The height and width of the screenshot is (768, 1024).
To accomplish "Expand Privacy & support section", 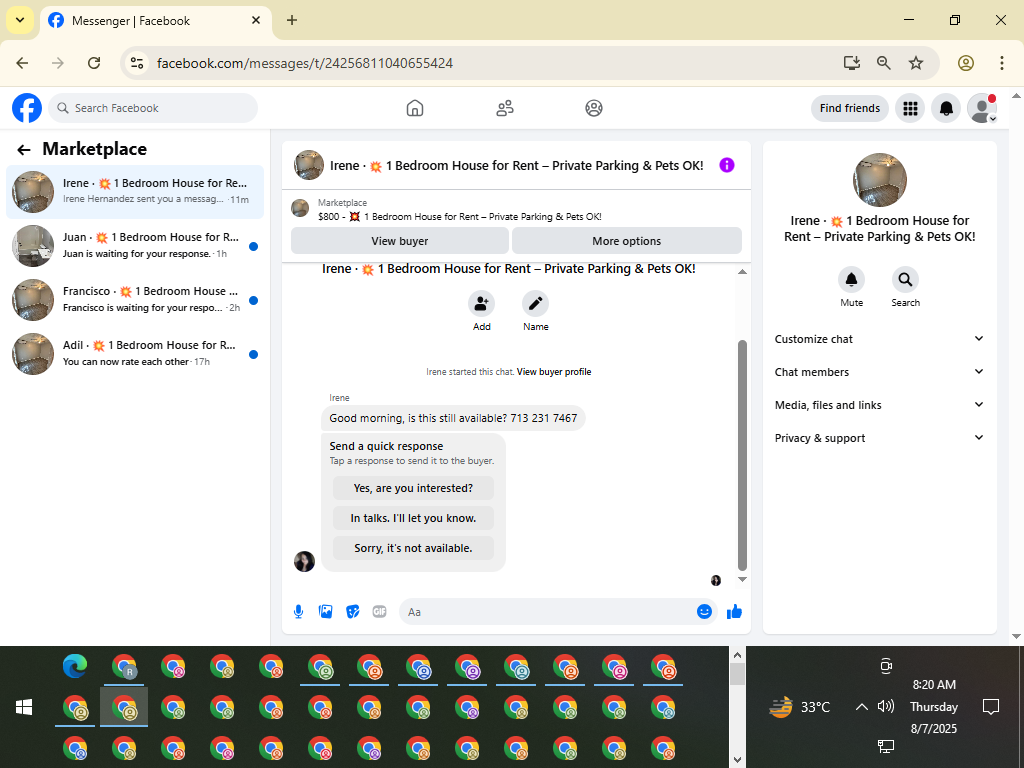I will tap(879, 438).
